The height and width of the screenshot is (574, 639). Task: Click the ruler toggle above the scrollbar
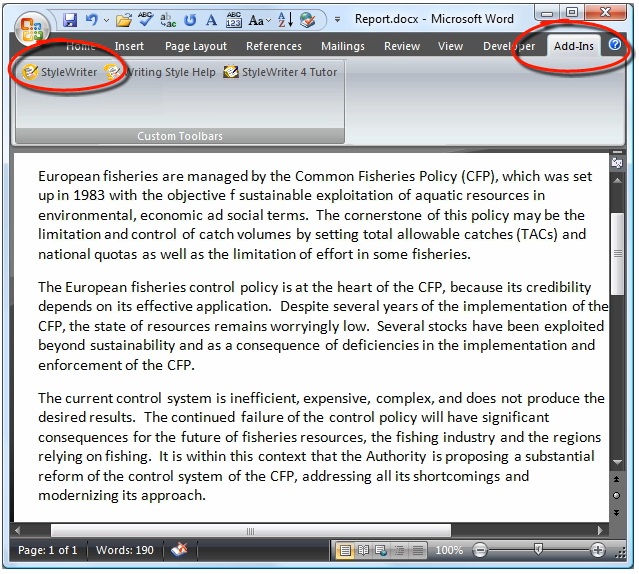click(x=617, y=163)
